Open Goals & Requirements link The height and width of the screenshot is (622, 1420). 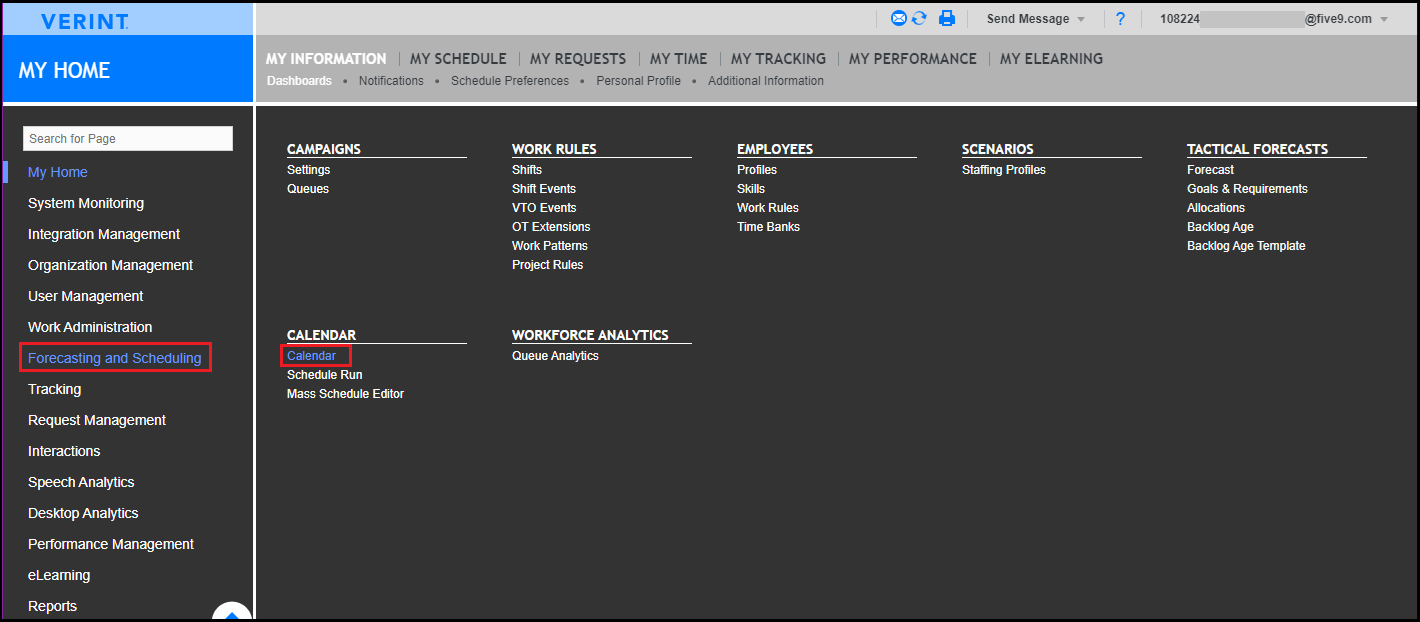(x=1247, y=189)
